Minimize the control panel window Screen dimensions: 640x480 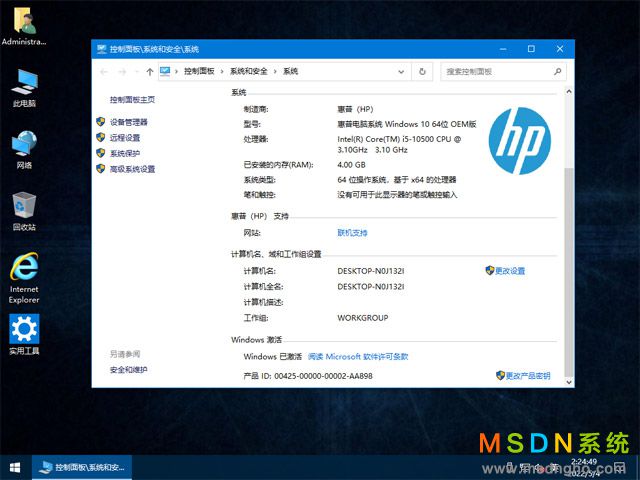pos(503,49)
